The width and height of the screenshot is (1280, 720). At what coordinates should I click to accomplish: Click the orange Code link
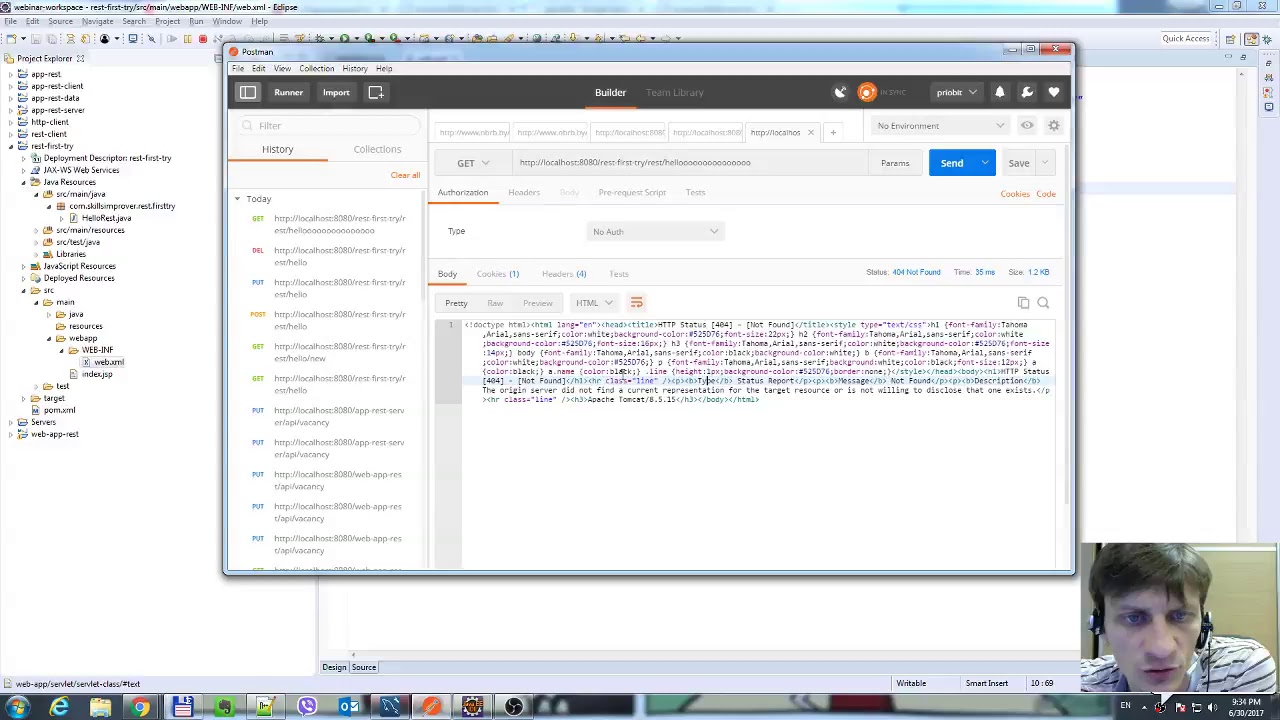[1046, 194]
